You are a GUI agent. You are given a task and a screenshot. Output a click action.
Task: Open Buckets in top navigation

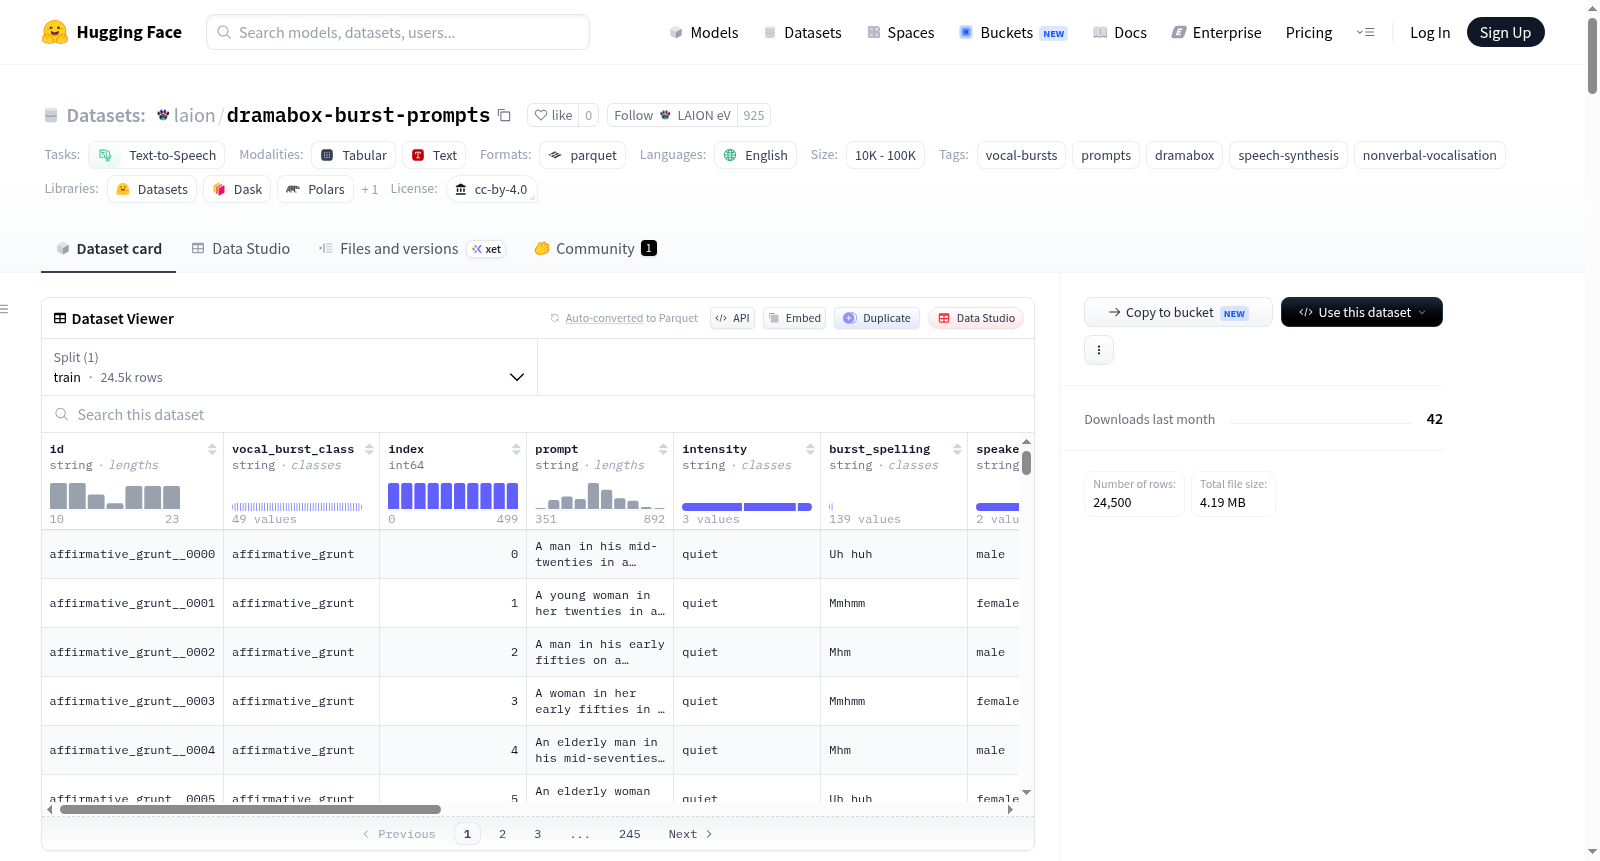[1013, 32]
